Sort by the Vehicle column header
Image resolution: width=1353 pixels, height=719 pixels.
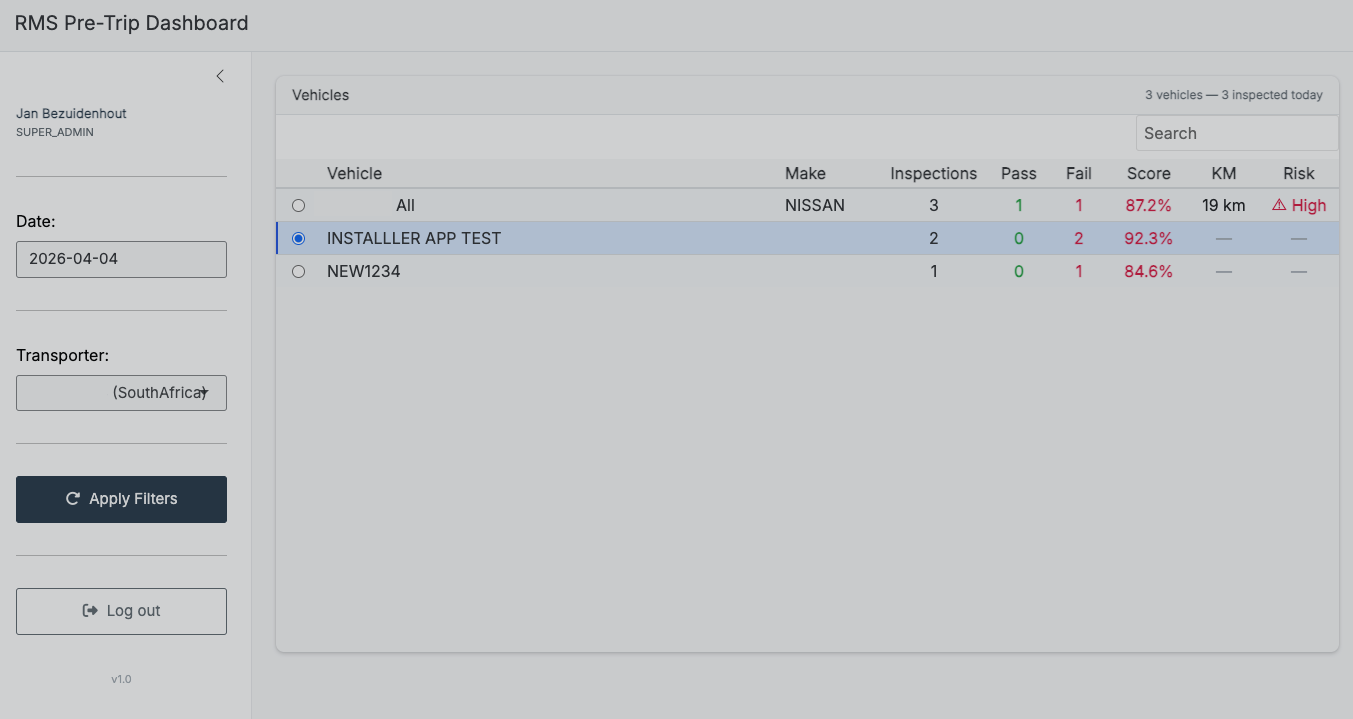(x=354, y=174)
